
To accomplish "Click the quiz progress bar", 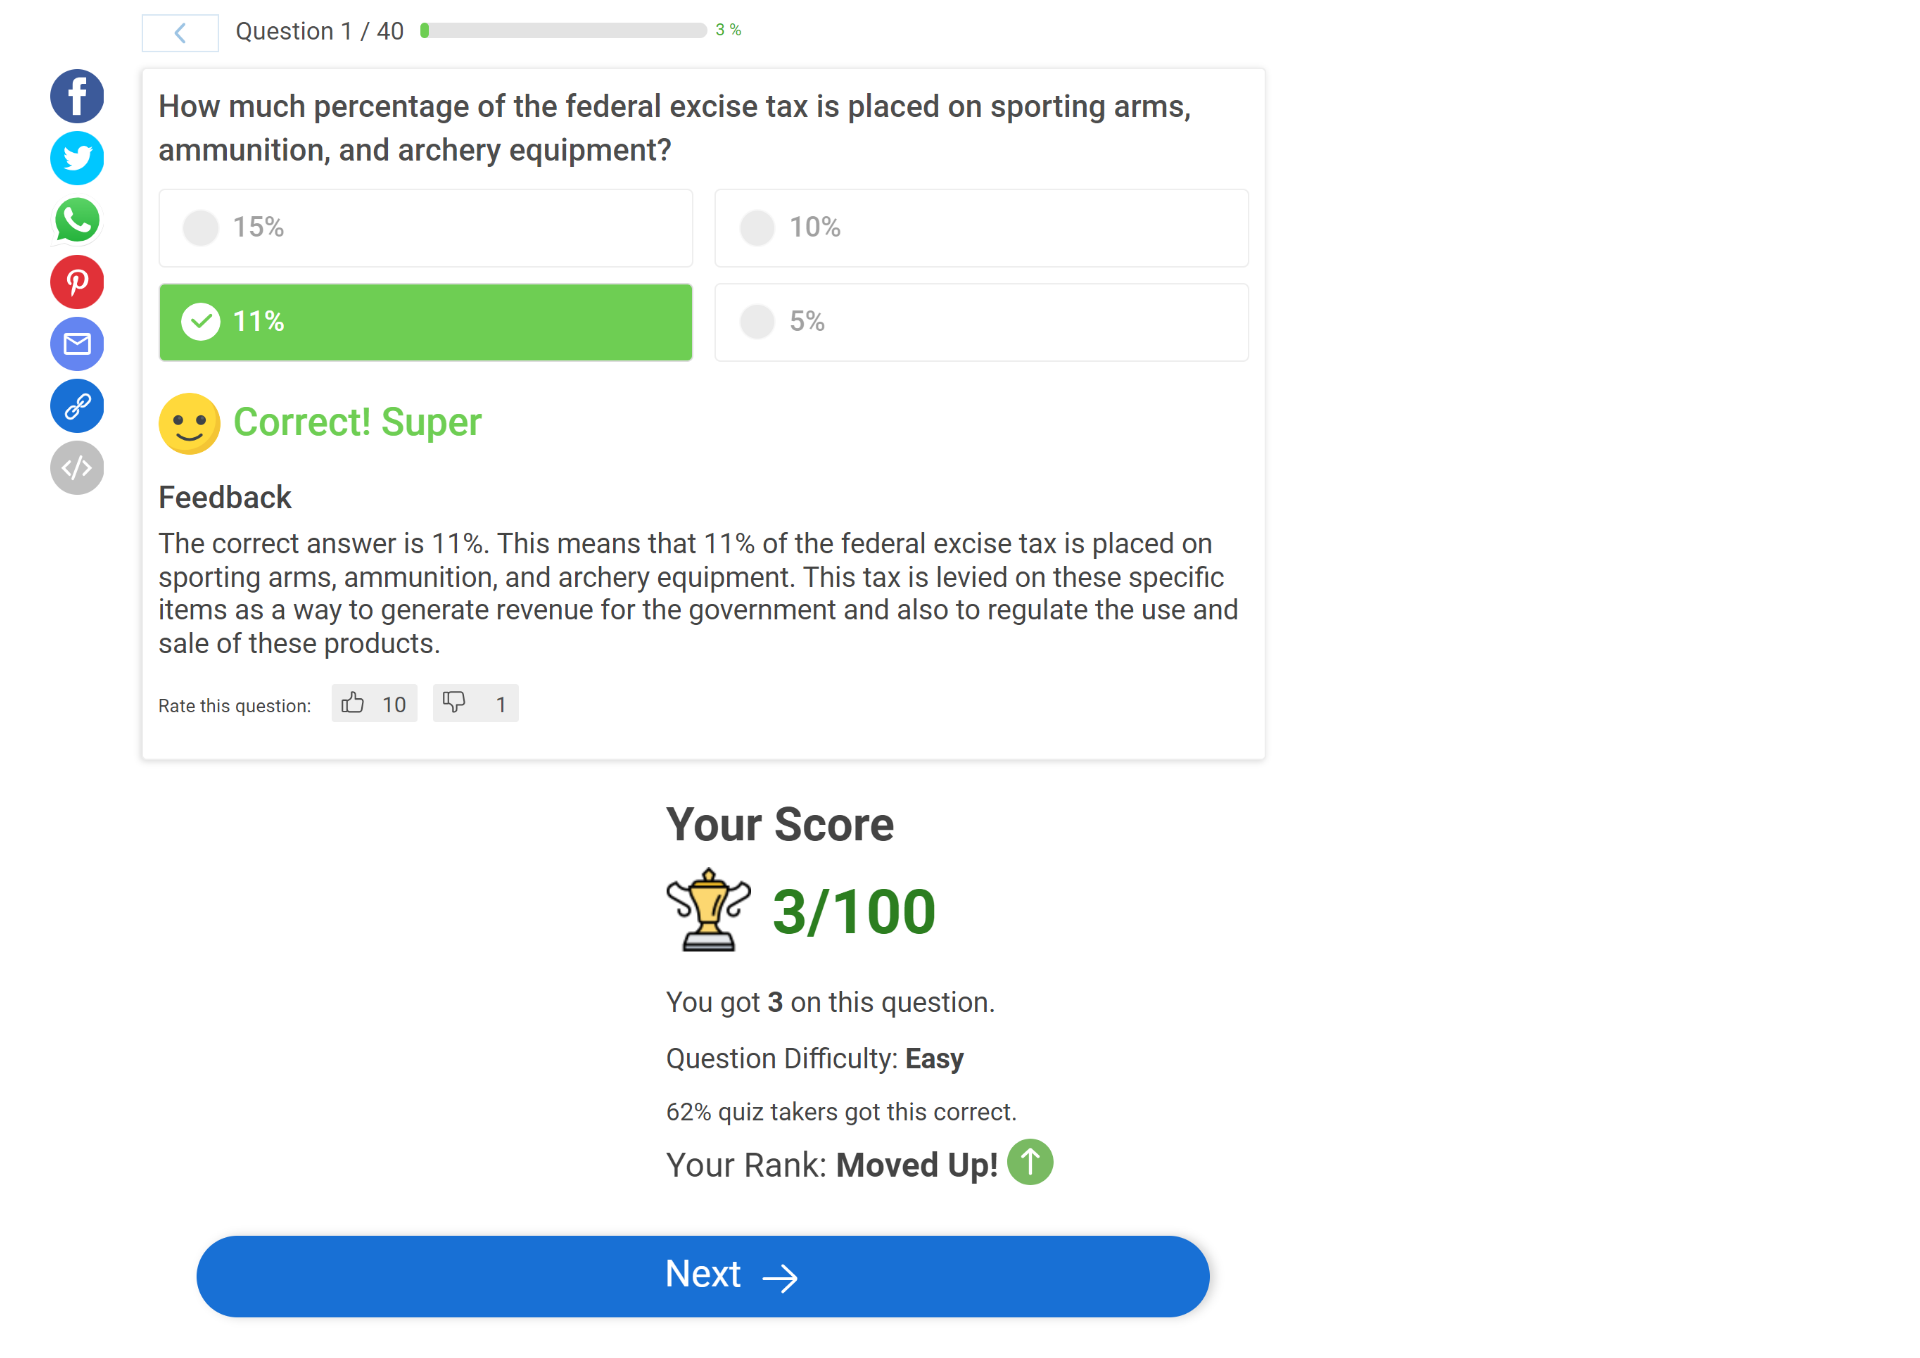I will click(x=564, y=31).
